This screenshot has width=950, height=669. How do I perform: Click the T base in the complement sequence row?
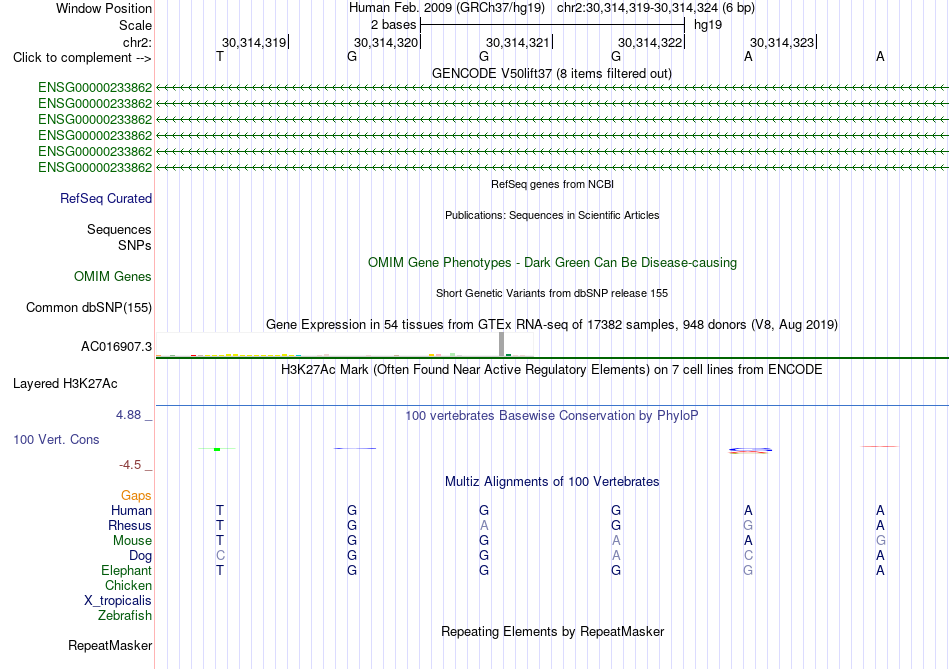[220, 56]
